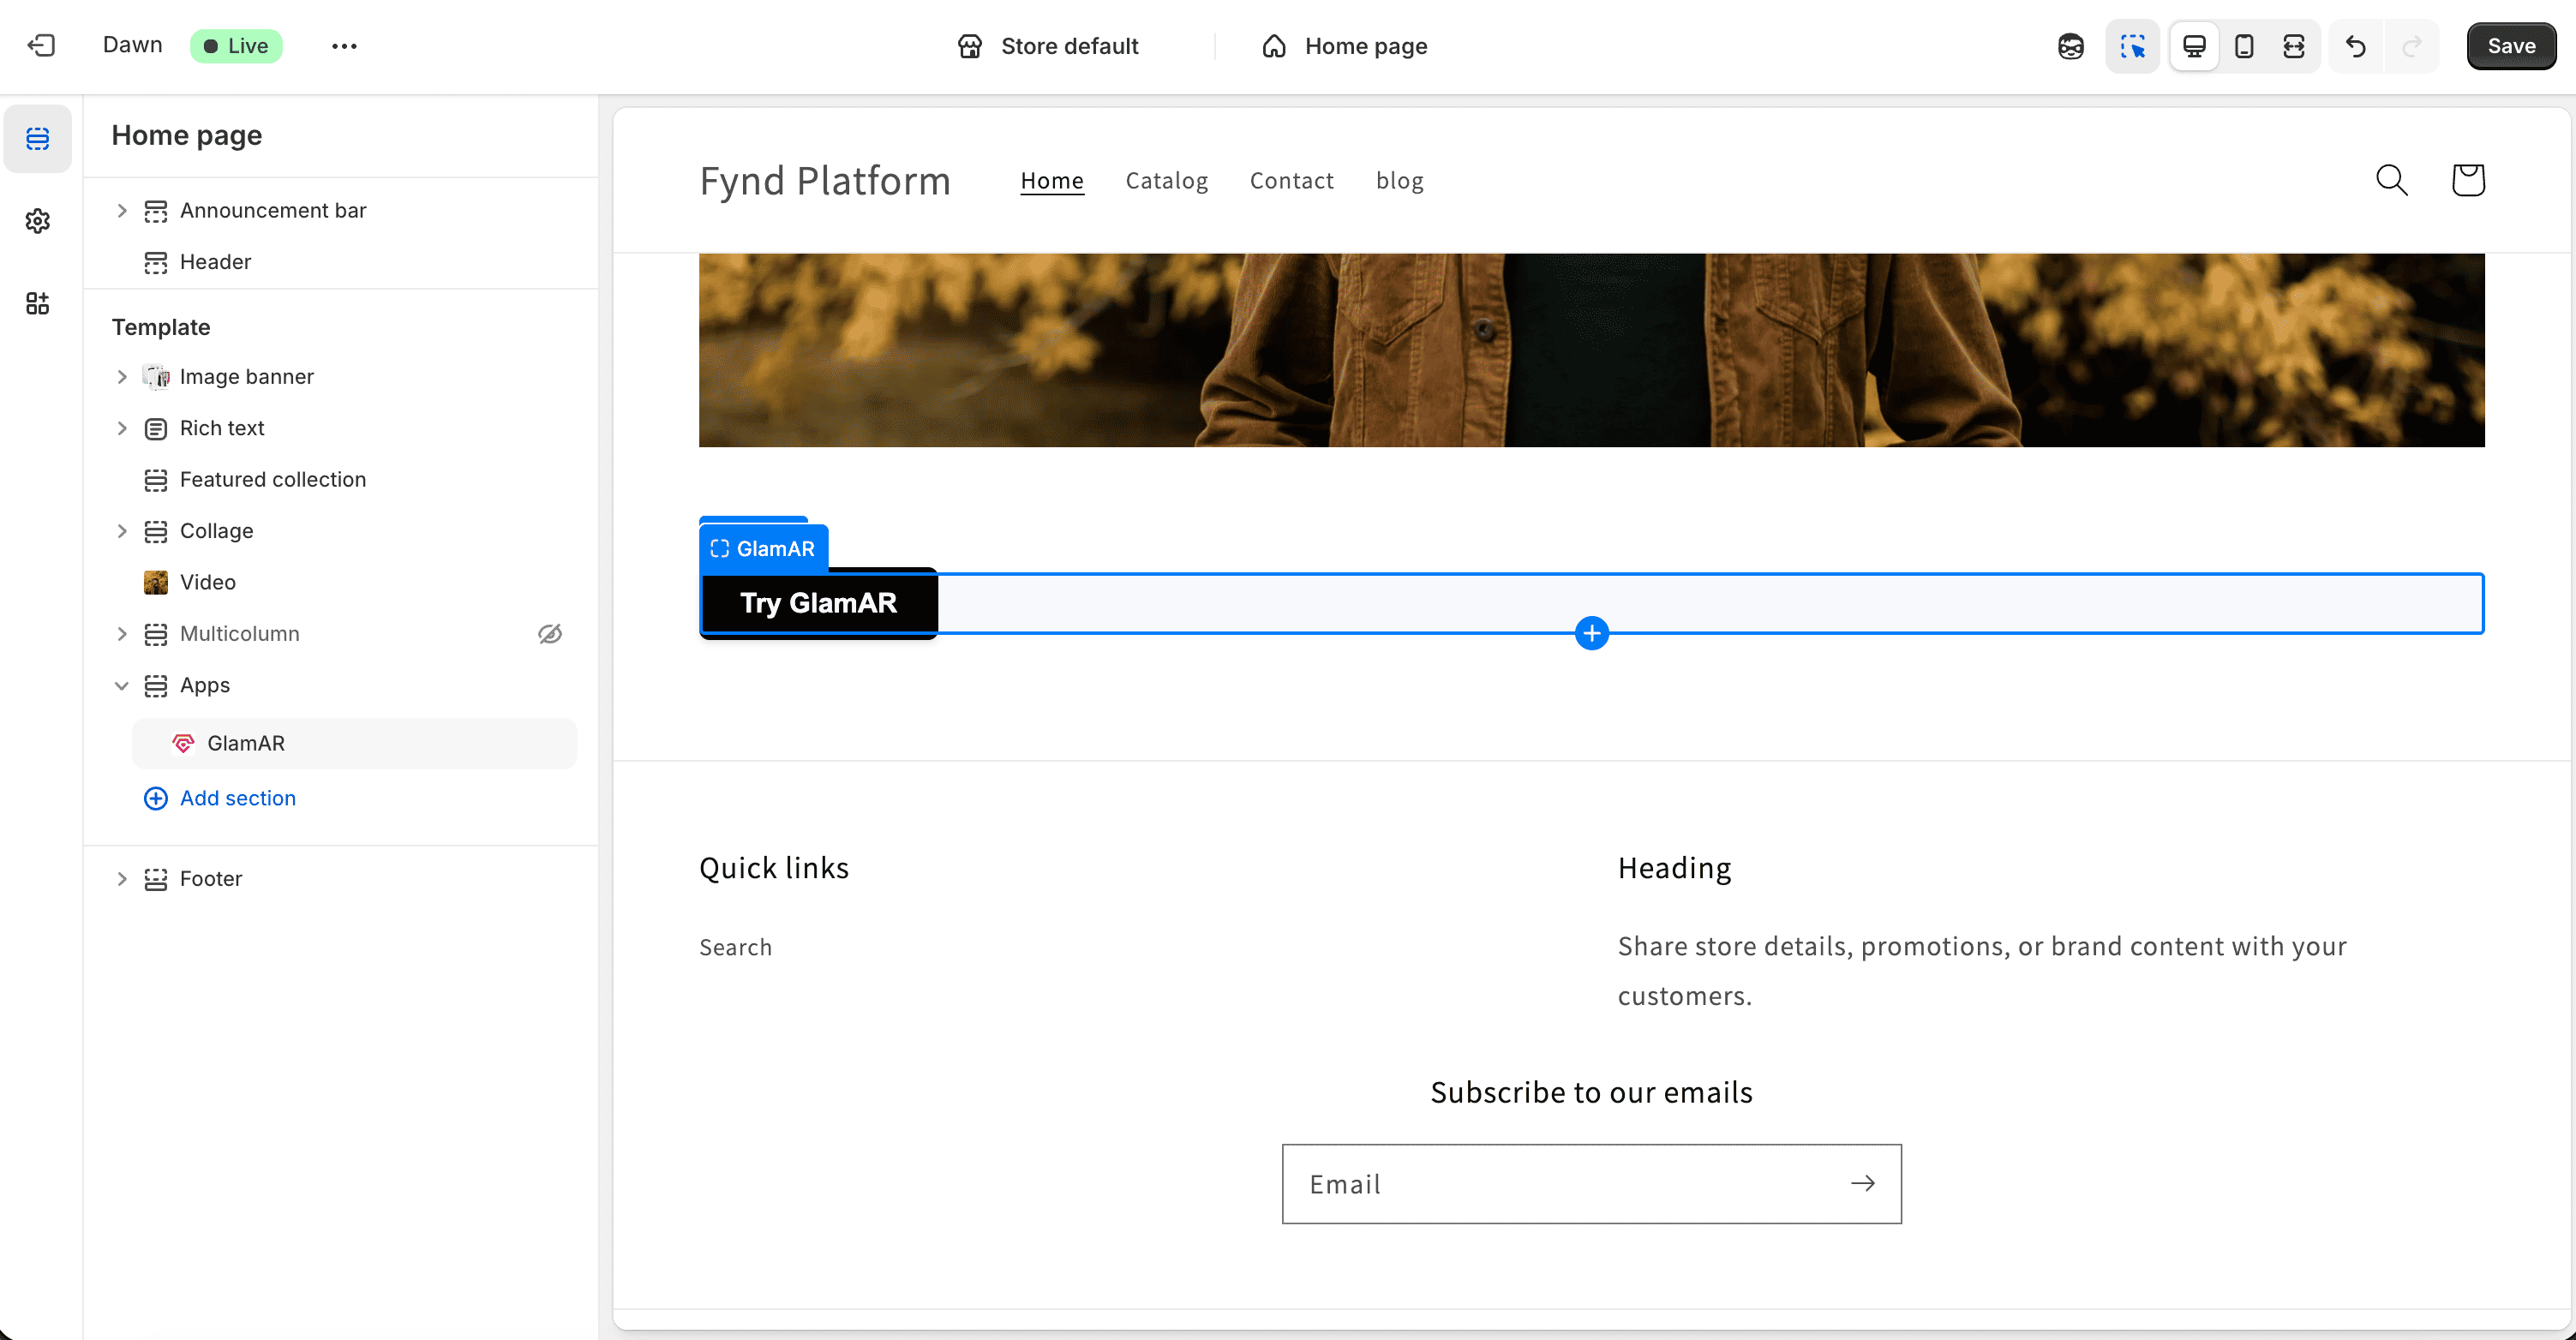Image resolution: width=2576 pixels, height=1340 pixels.
Task: Unhide the Multicolumn section eye icon
Action: pyautogui.click(x=550, y=634)
